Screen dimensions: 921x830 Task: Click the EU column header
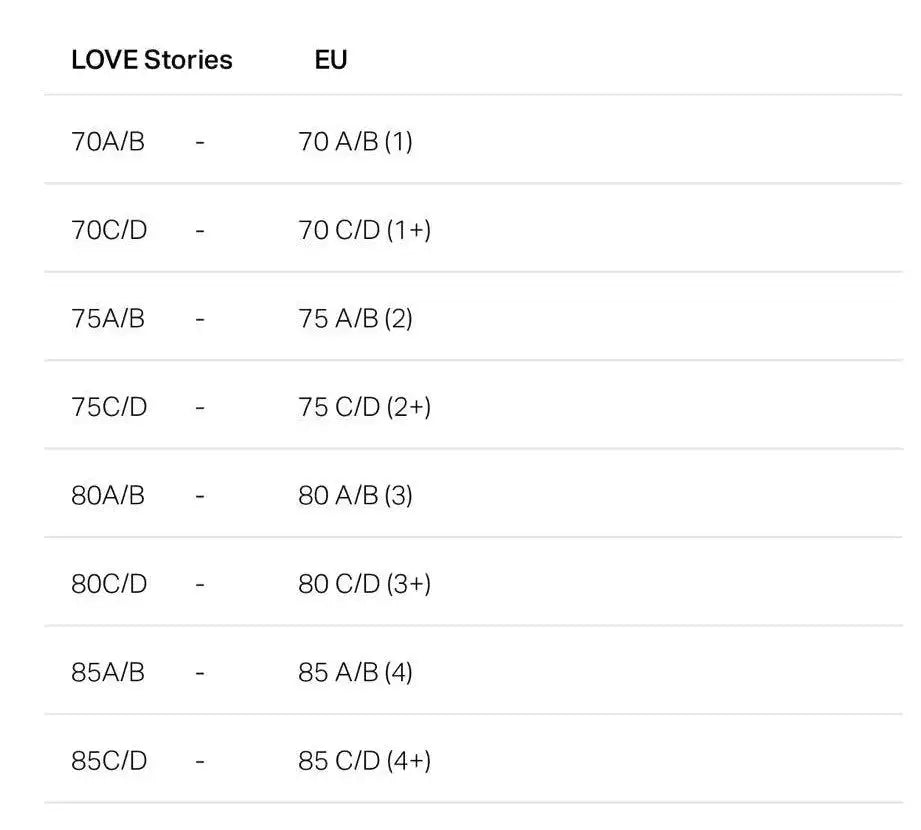(x=330, y=60)
